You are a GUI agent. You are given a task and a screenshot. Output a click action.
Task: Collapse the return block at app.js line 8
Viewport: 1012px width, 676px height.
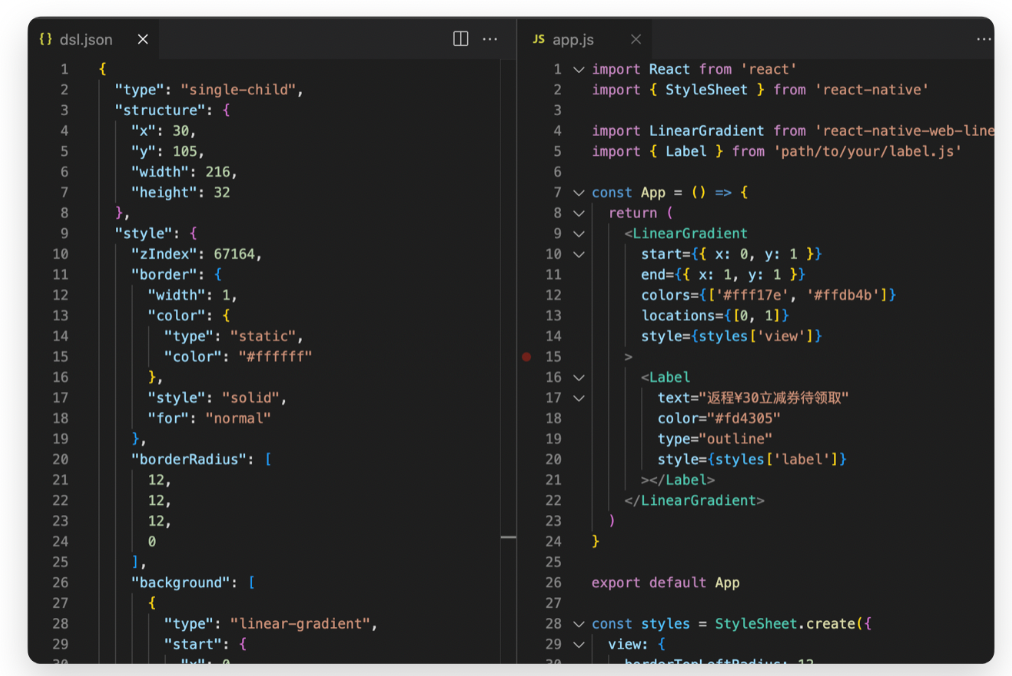[x=579, y=213]
